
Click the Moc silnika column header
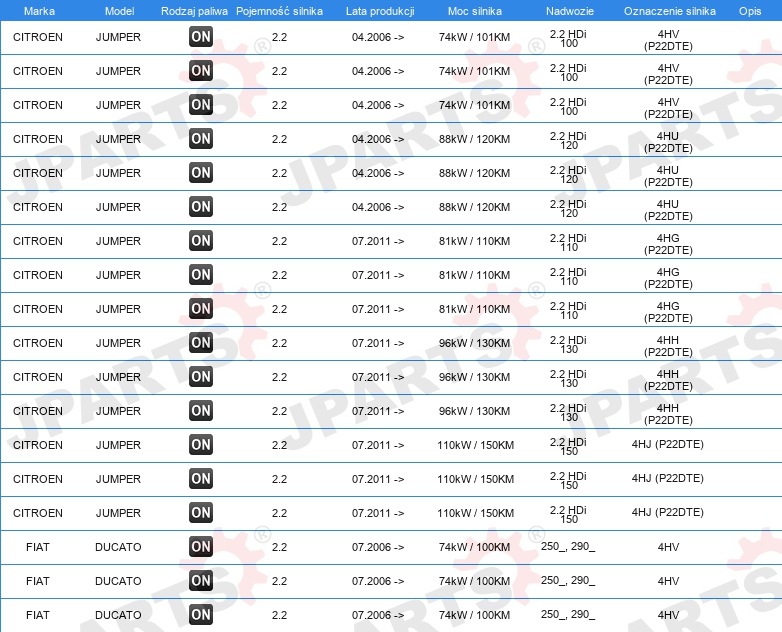[x=475, y=11]
